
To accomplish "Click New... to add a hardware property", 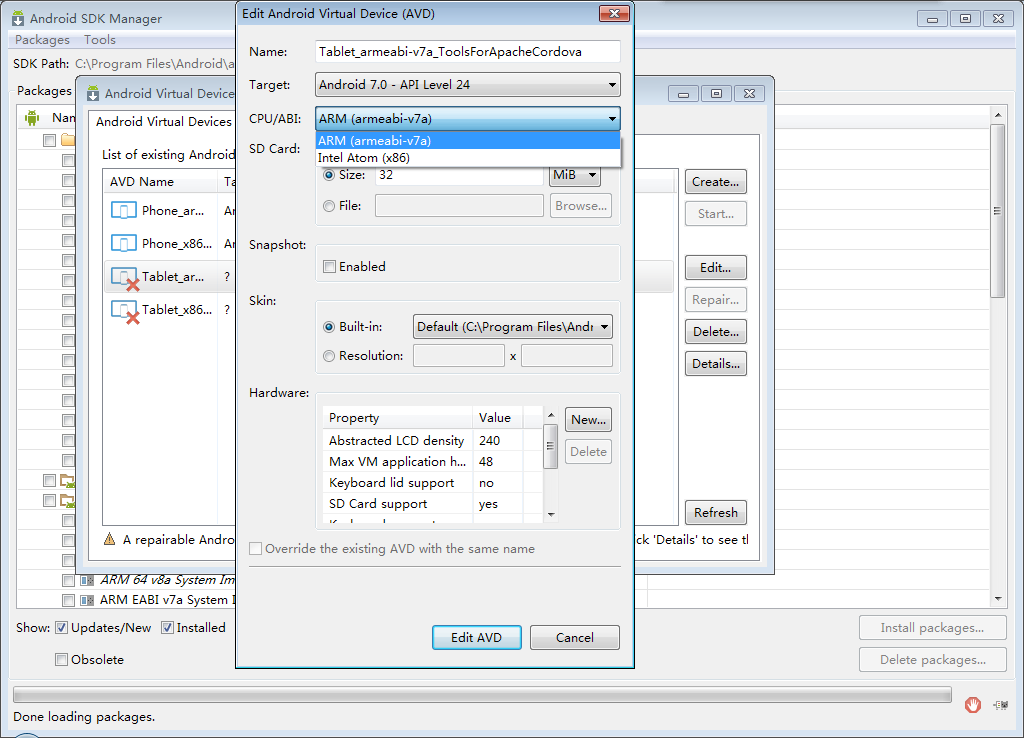I will pyautogui.click(x=588, y=420).
